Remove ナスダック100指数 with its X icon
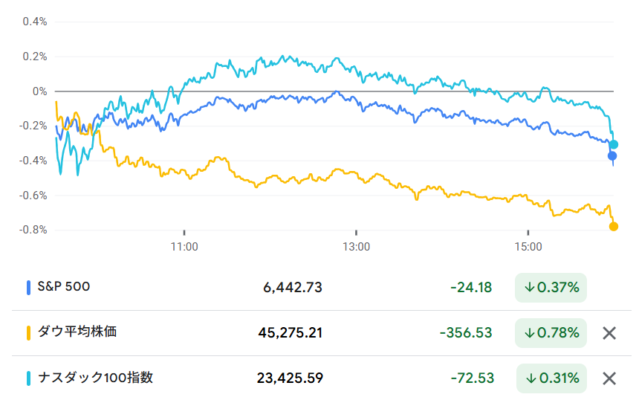Screen dimensions: 636x400 point(609,378)
